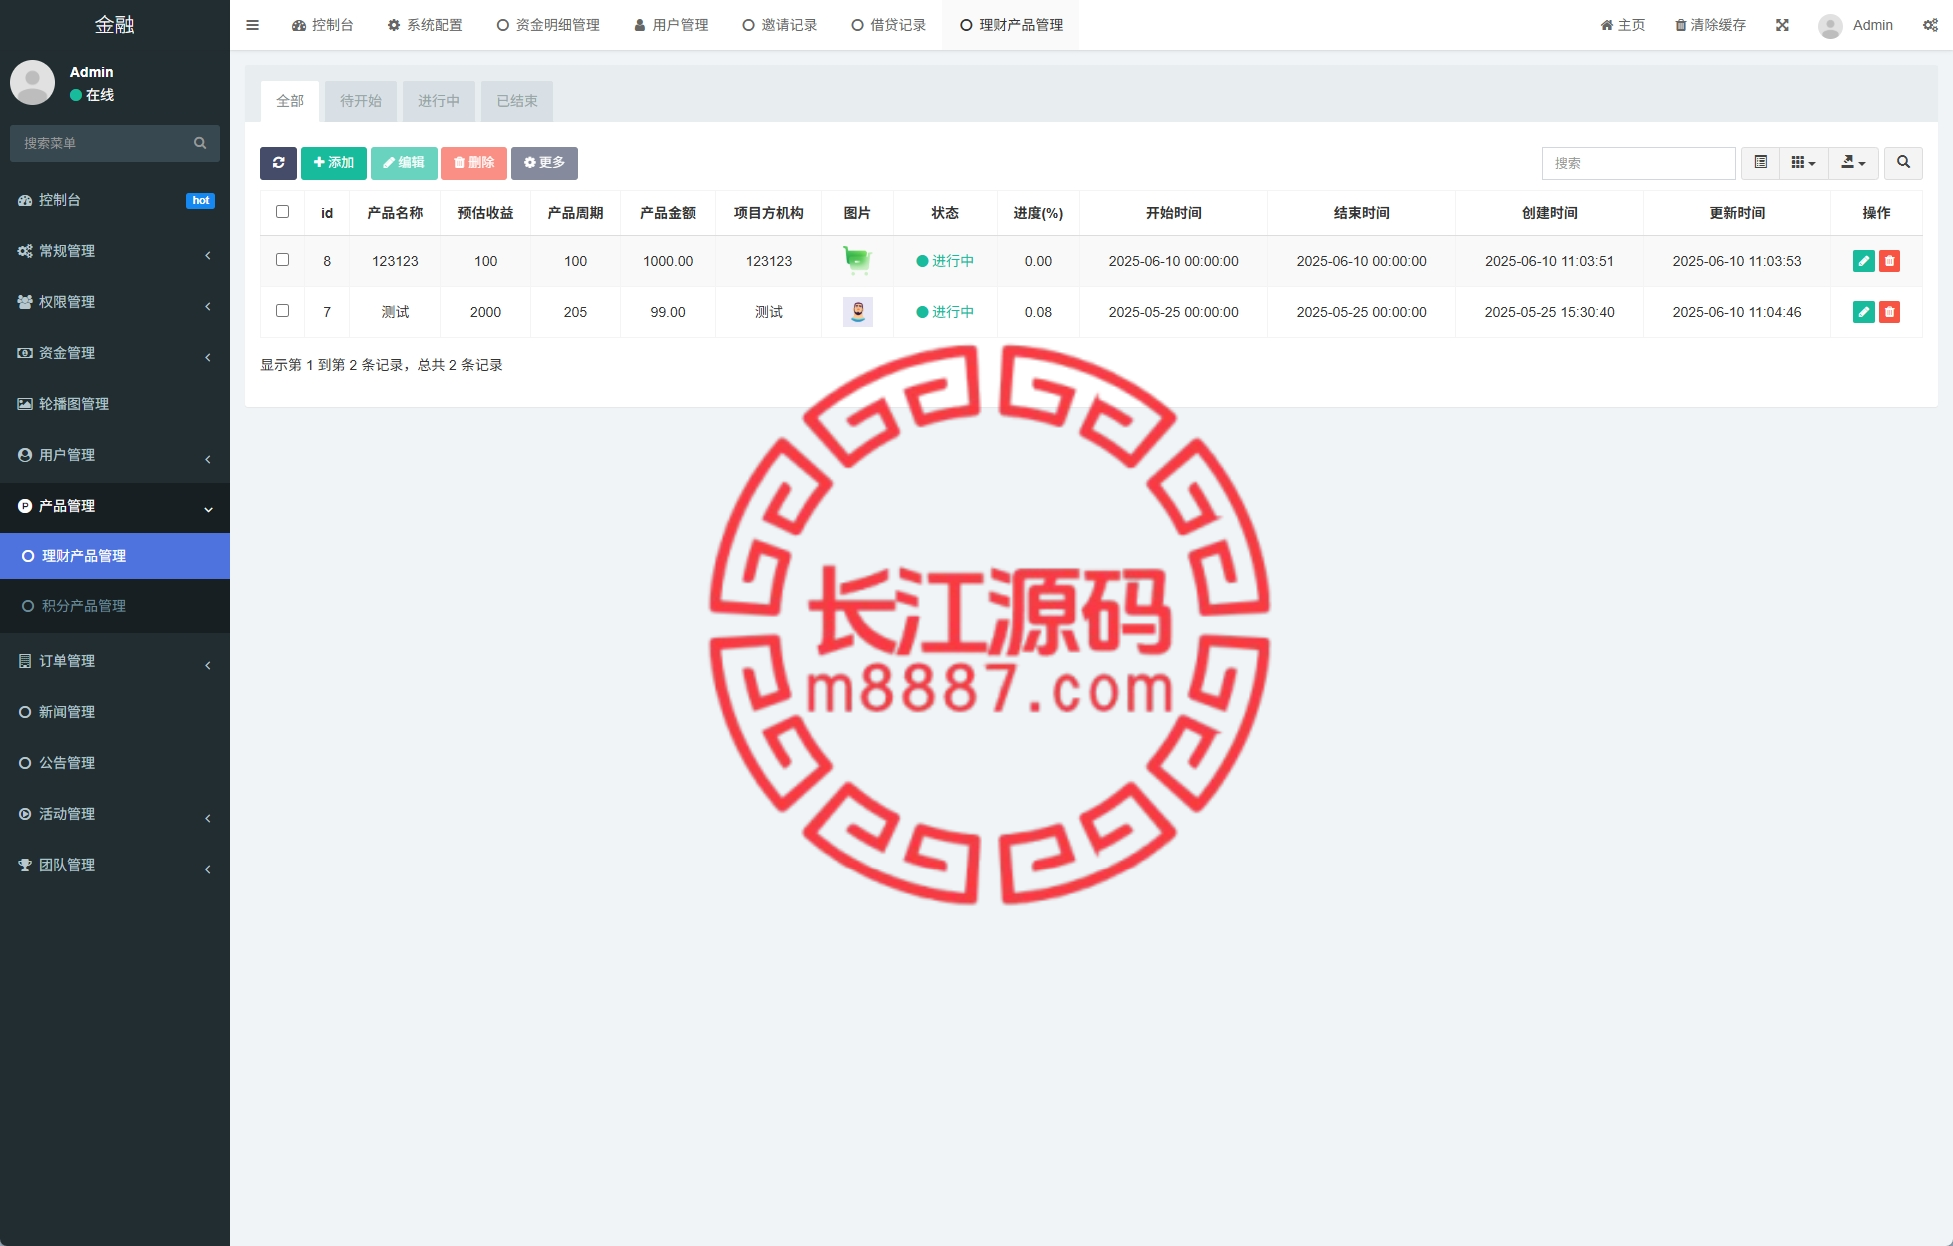
Task: Click 清除缓存 in top bar
Action: click(1710, 25)
